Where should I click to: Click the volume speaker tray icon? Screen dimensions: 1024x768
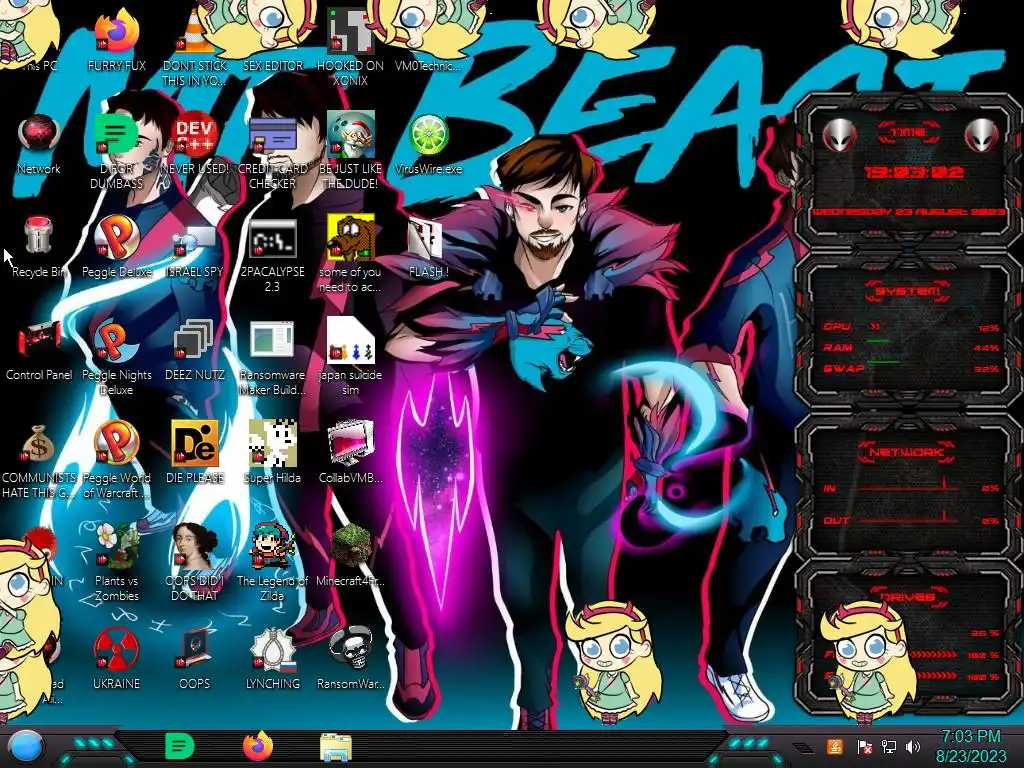coord(912,746)
